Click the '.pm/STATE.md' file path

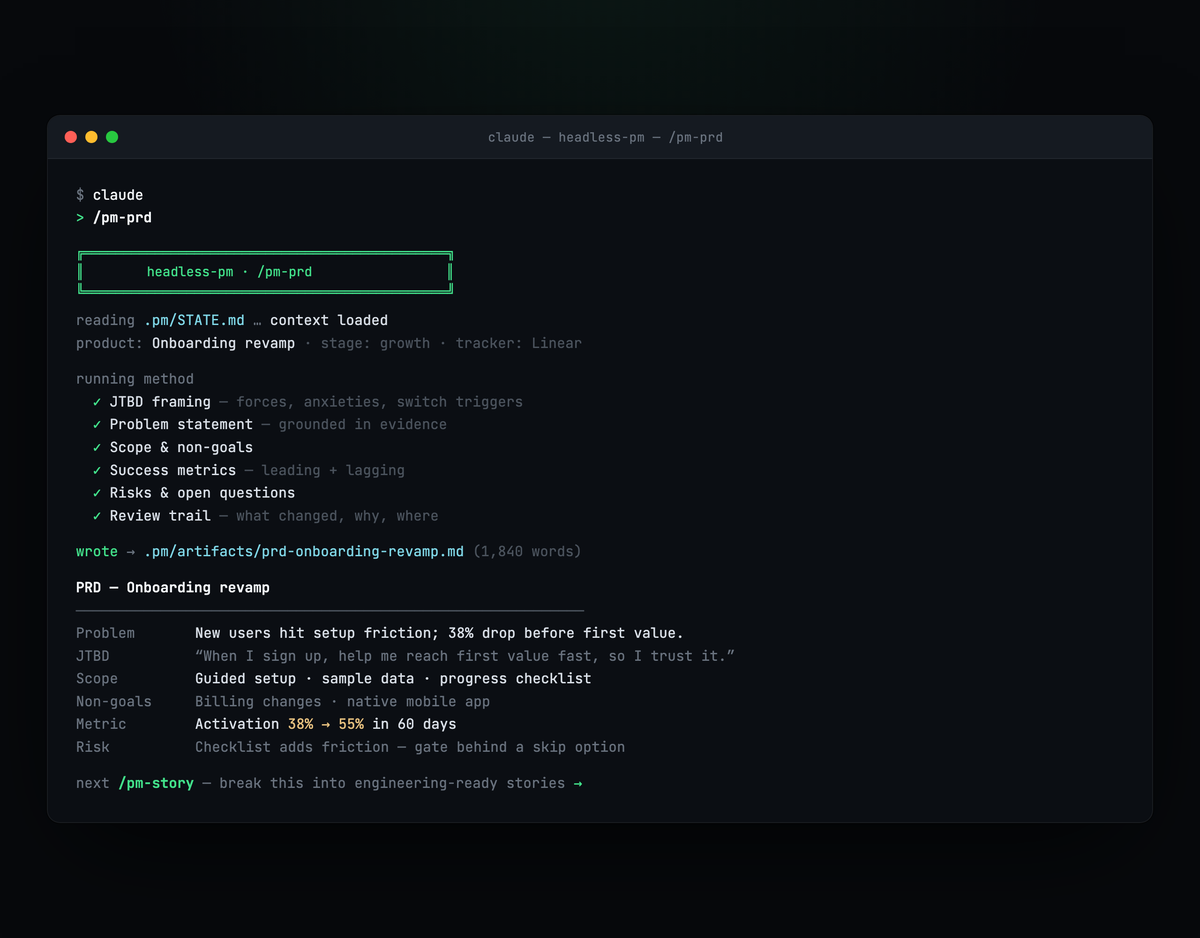pos(194,320)
